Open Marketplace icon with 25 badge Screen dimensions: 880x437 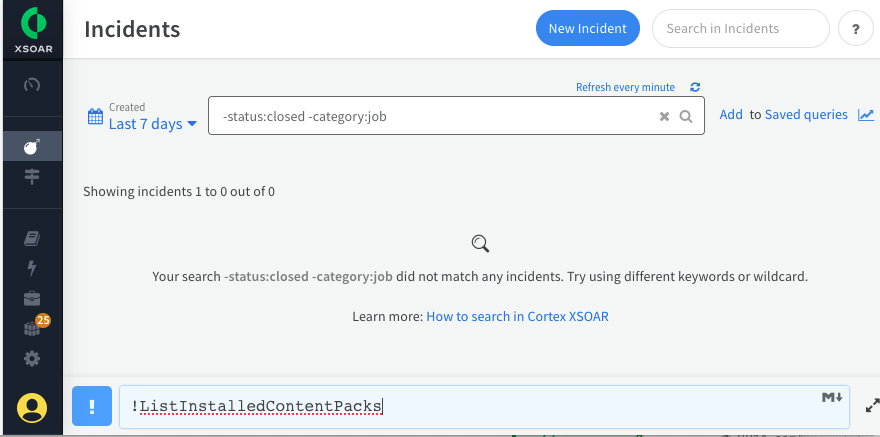tap(33, 328)
